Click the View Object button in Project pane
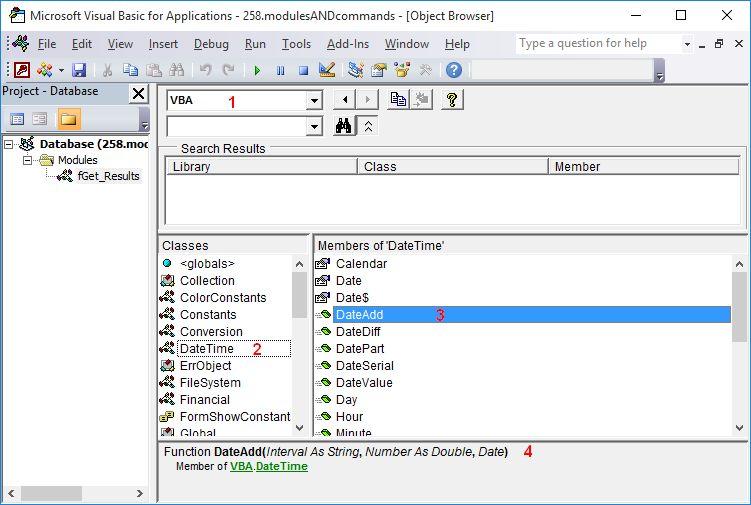The image size is (751, 505). point(41,120)
